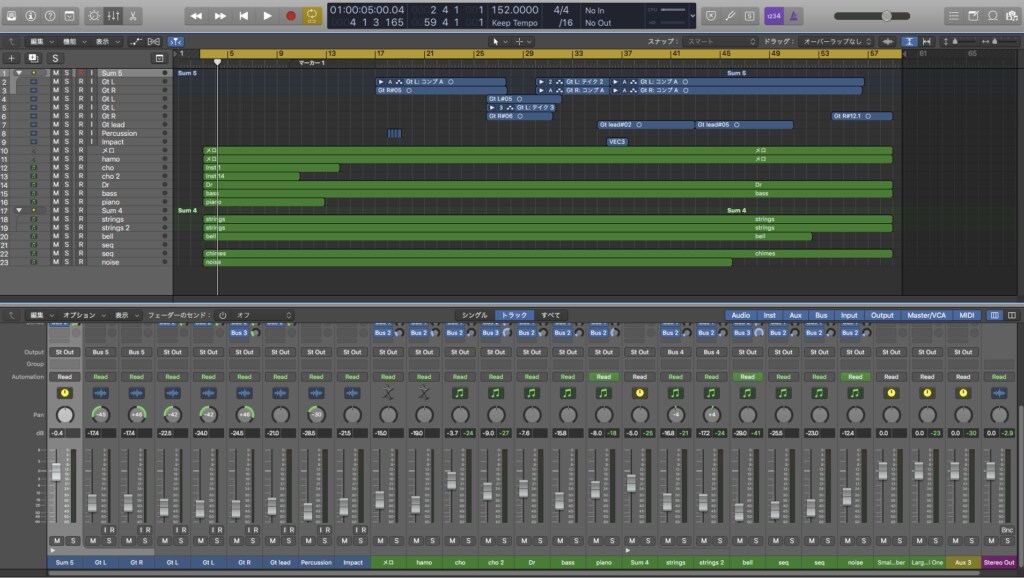Open Sum 5 channel automation Read menu
This screenshot has height=578, width=1024.
65,377
